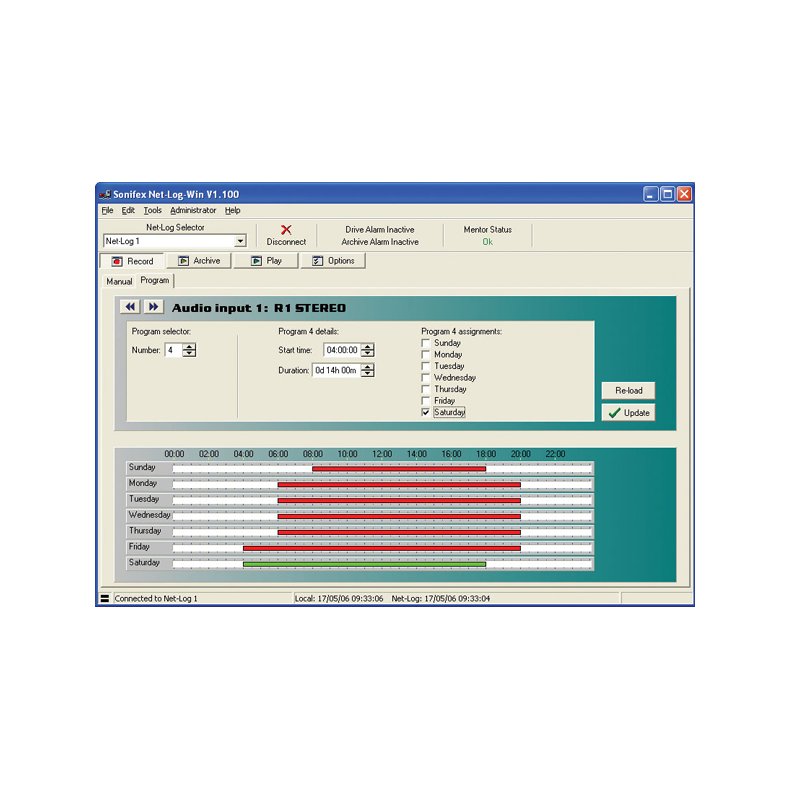Image resolution: width=790 pixels, height=790 pixels.
Task: Tick the Tuesday assignment checkbox
Action: (426, 366)
